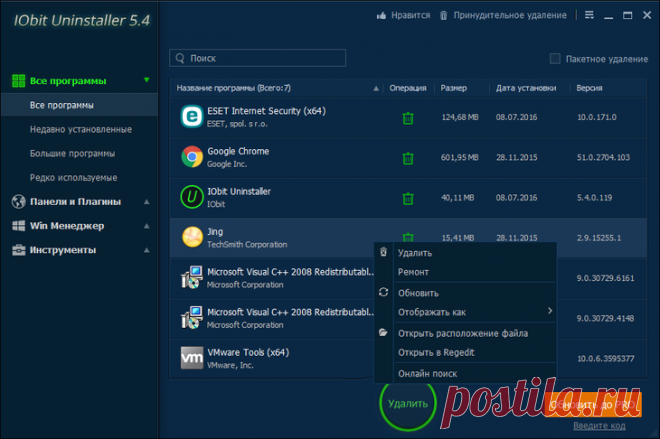Select the ESET Internet Security (x64) name
This screenshot has height=439, width=660.
(266, 111)
